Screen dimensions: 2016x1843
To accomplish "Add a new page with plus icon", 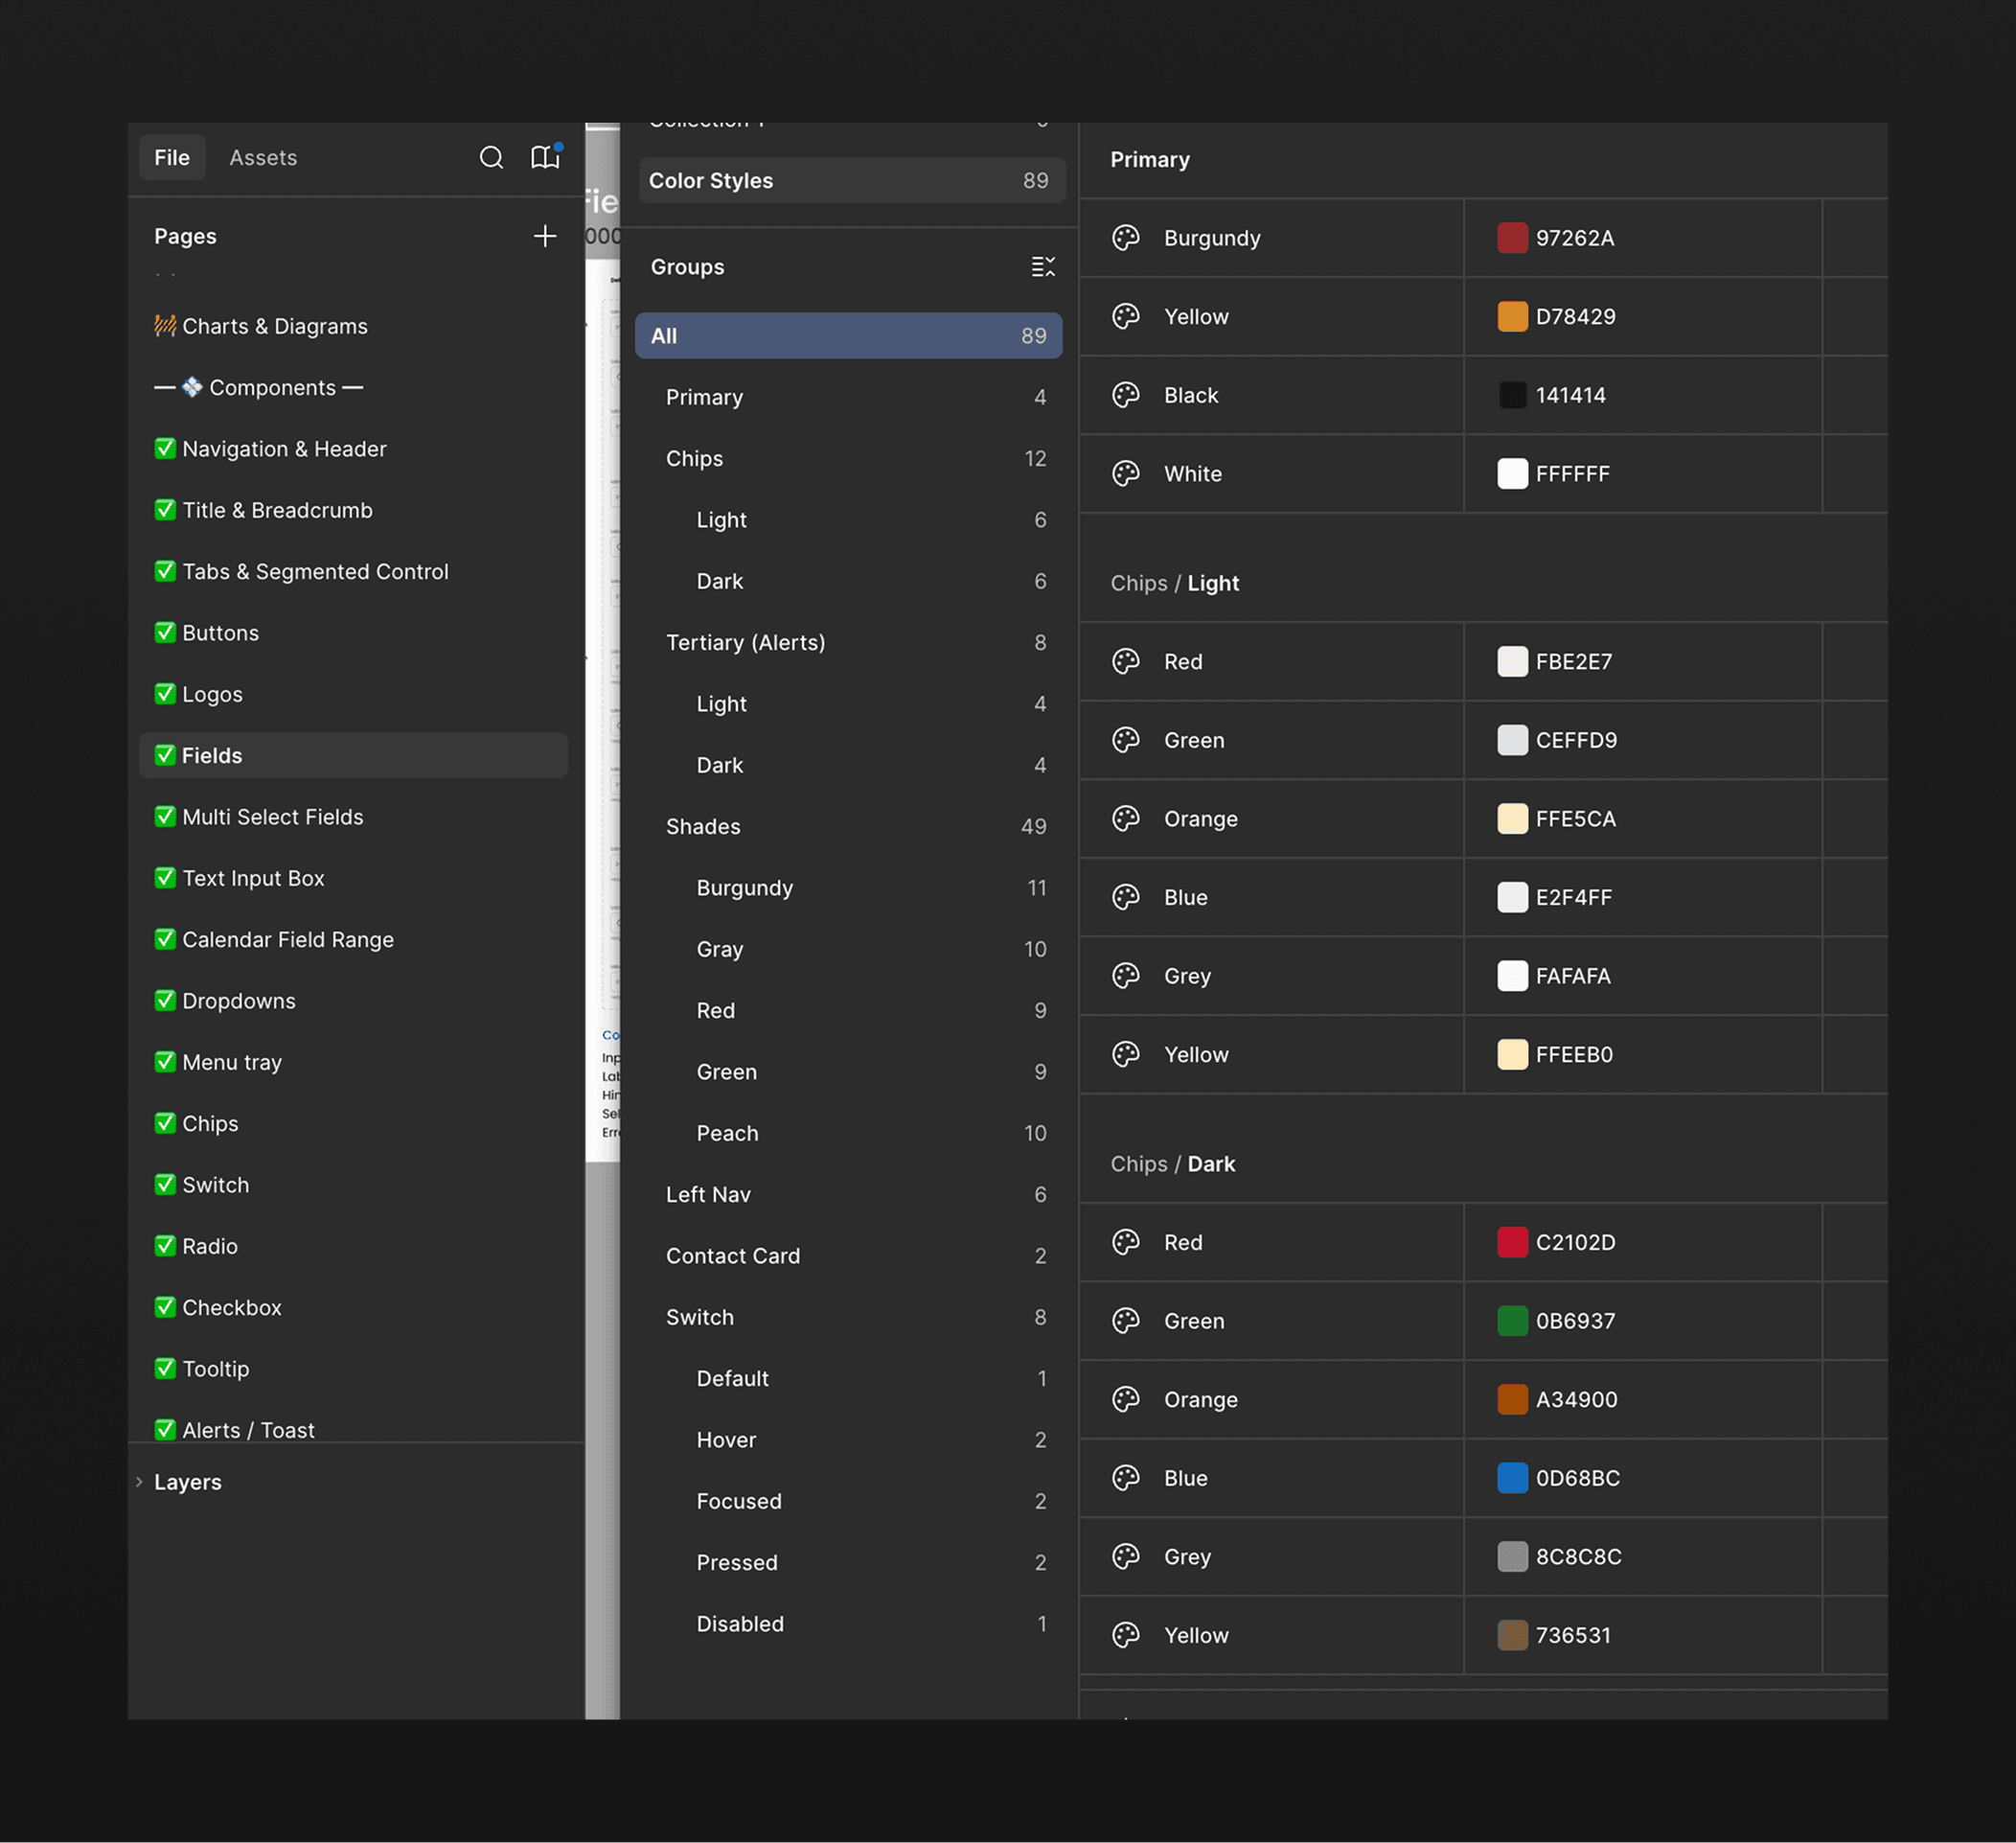I will pos(545,237).
